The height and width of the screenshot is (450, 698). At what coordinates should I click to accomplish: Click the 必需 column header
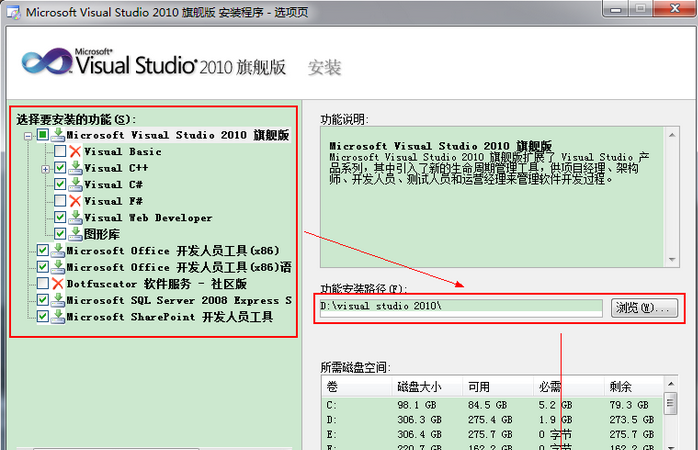[568, 386]
